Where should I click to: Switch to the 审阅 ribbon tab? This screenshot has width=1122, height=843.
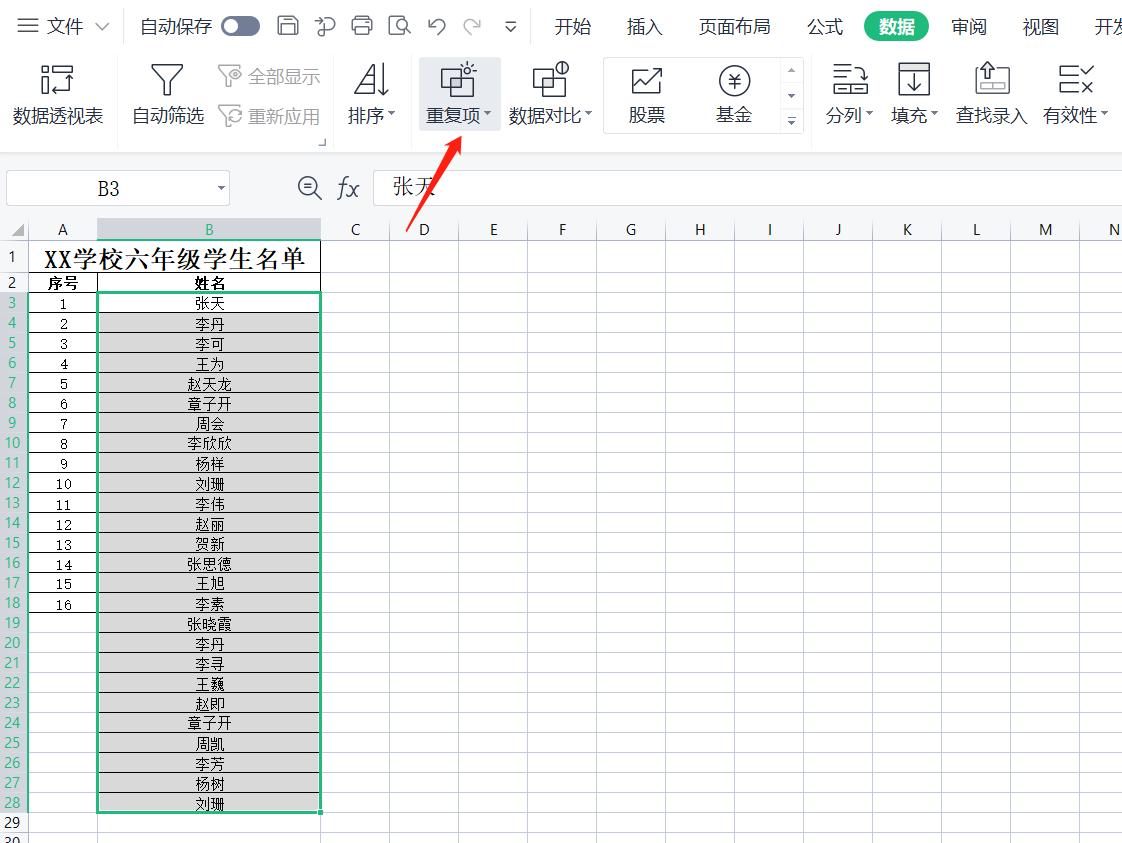click(968, 27)
